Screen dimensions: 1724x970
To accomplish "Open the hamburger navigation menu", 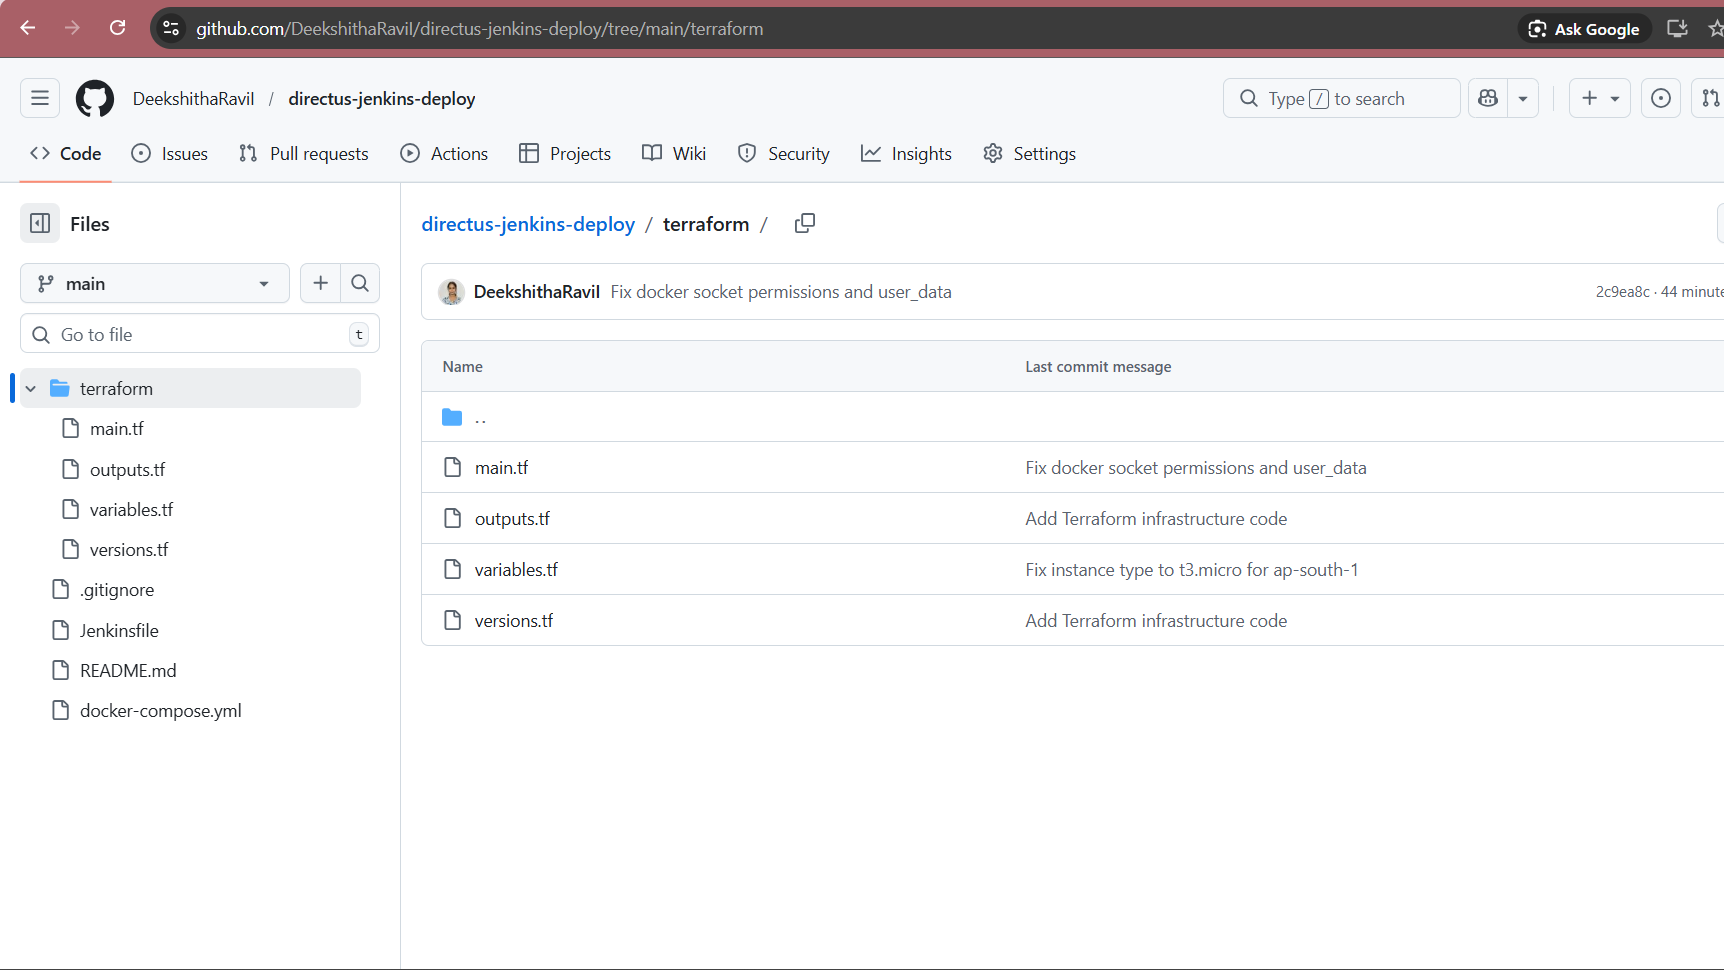I will [40, 98].
